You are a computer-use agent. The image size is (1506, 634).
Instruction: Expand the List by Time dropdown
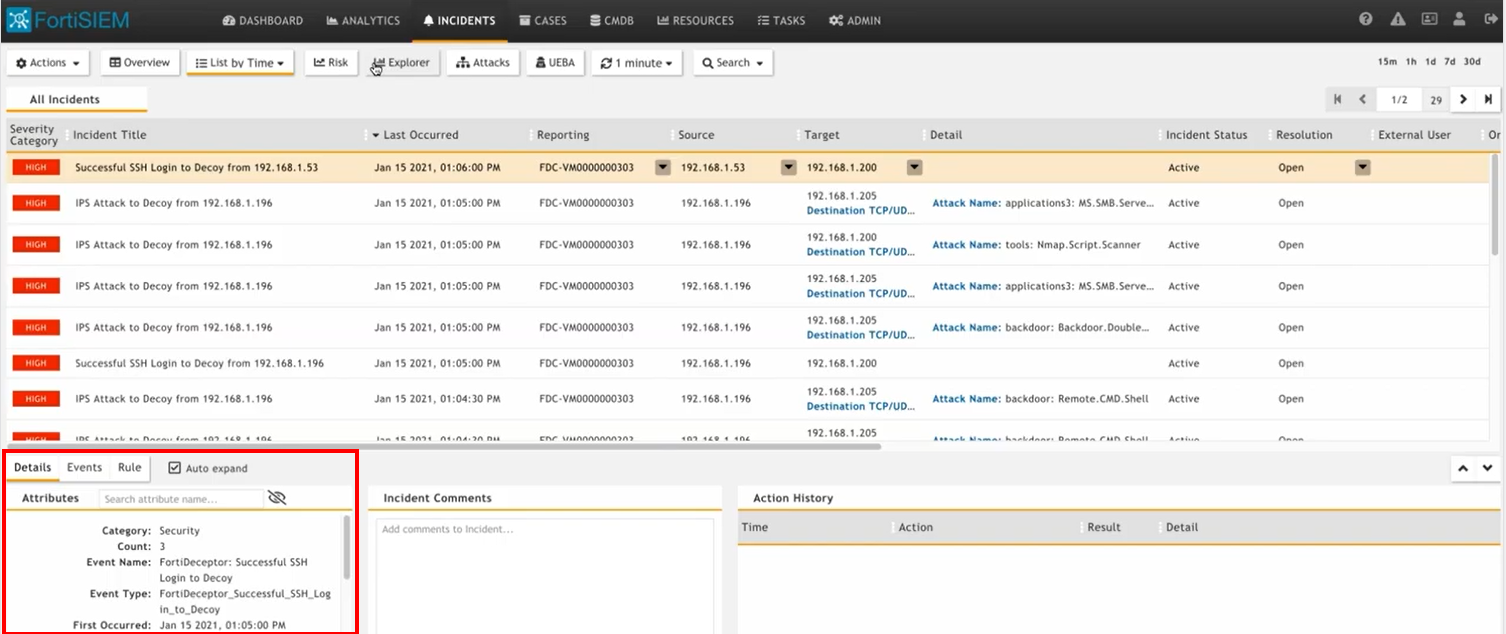(240, 63)
